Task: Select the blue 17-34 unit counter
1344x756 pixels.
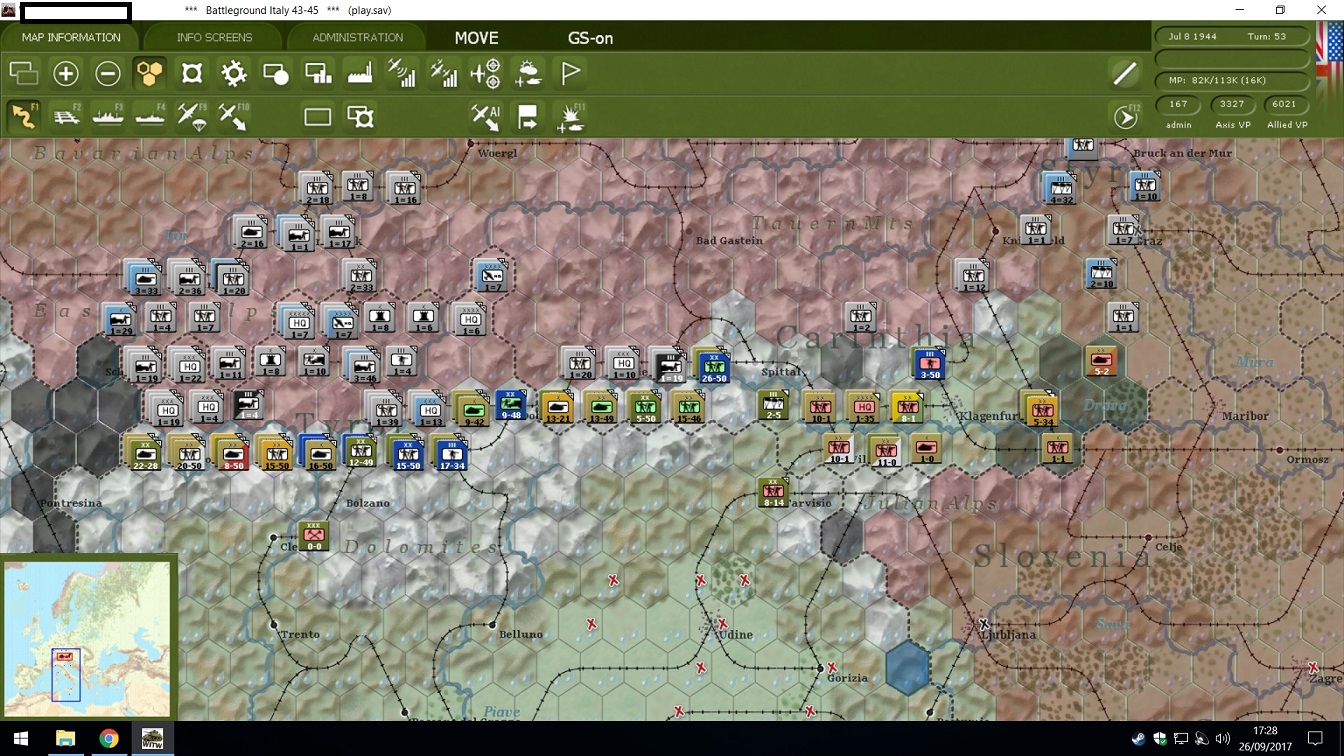Action: (x=451, y=455)
